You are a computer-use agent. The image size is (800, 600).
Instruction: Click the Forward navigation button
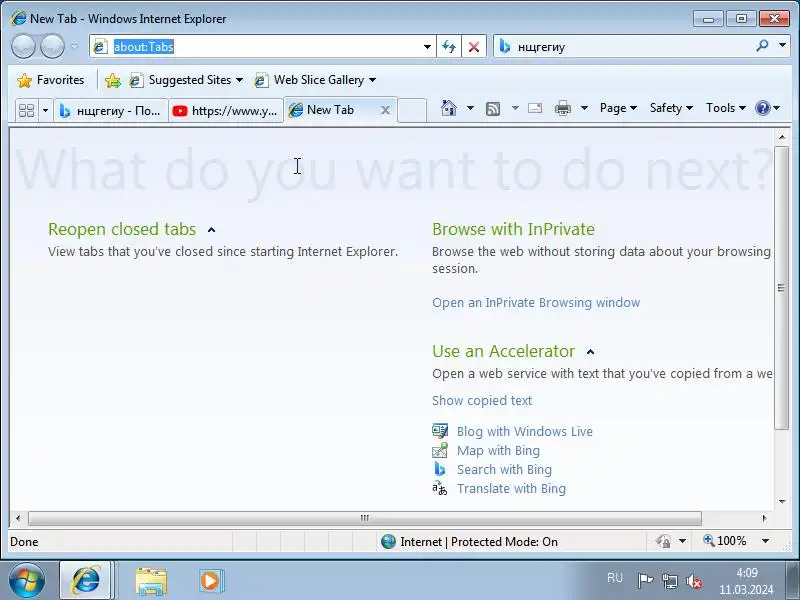pyautogui.click(x=52, y=47)
